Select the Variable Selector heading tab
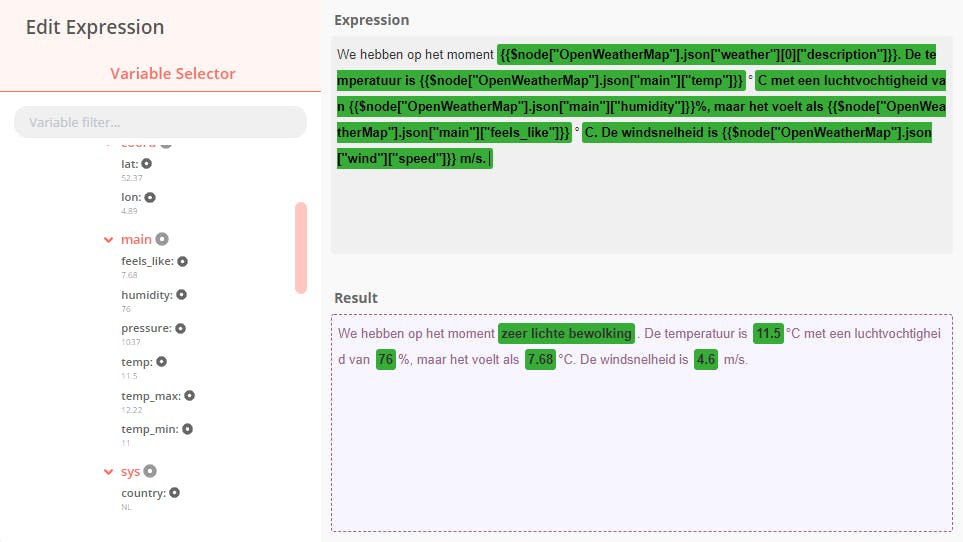Image resolution: width=963 pixels, height=542 pixels. click(x=173, y=74)
